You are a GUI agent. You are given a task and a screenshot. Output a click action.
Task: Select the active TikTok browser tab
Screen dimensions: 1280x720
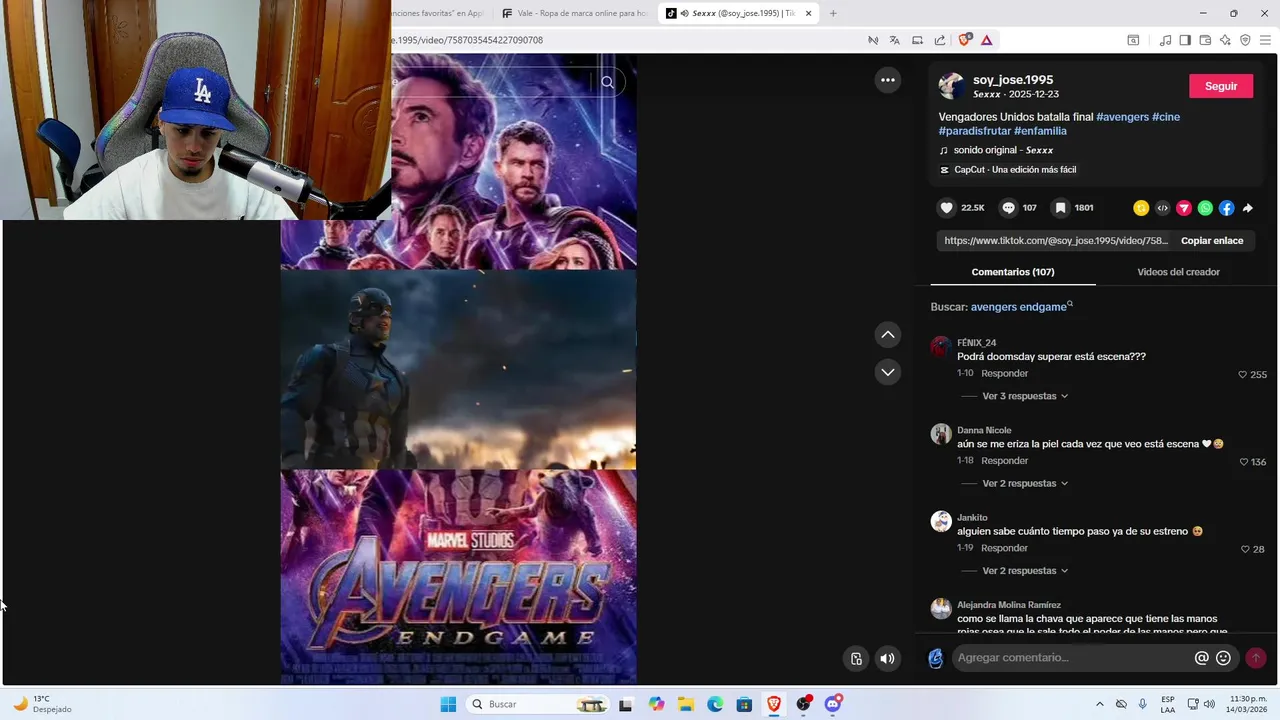point(740,13)
